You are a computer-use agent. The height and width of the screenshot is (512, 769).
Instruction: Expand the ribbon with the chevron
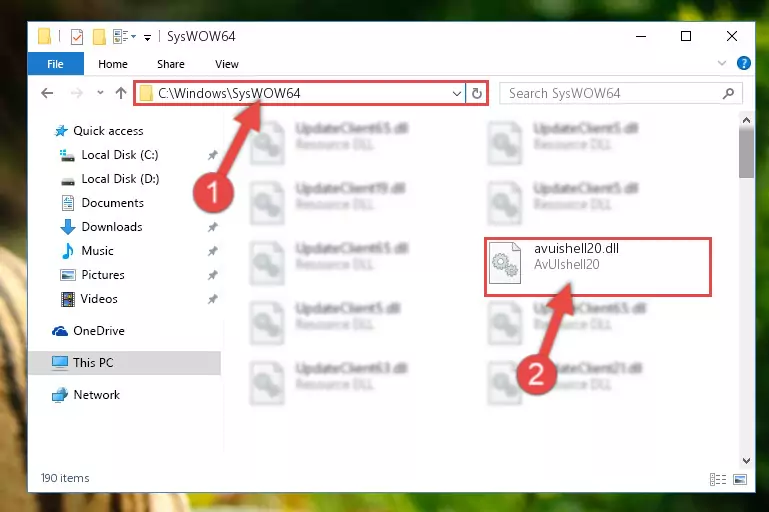721,63
